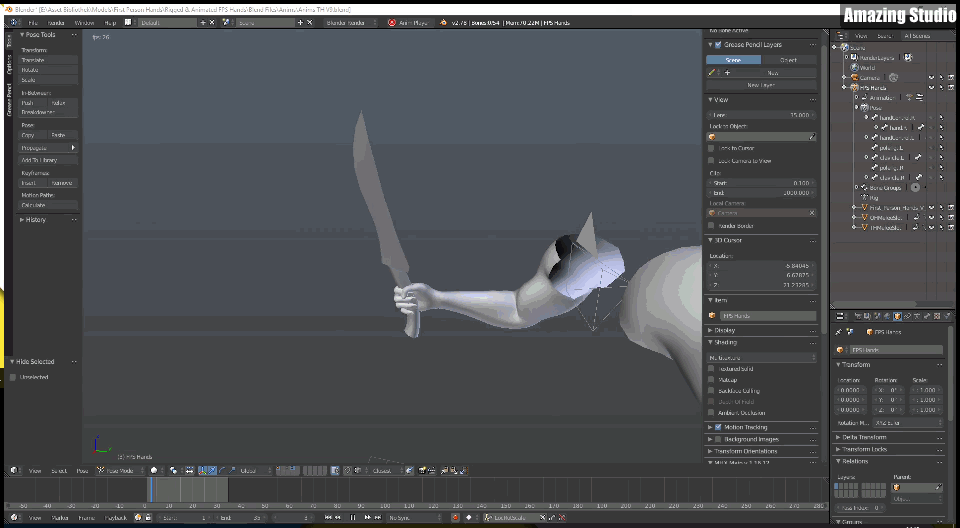Viewport: 960px width, 528px height.
Task: Toggle Motion Tracking checkbox
Action: coord(718,427)
